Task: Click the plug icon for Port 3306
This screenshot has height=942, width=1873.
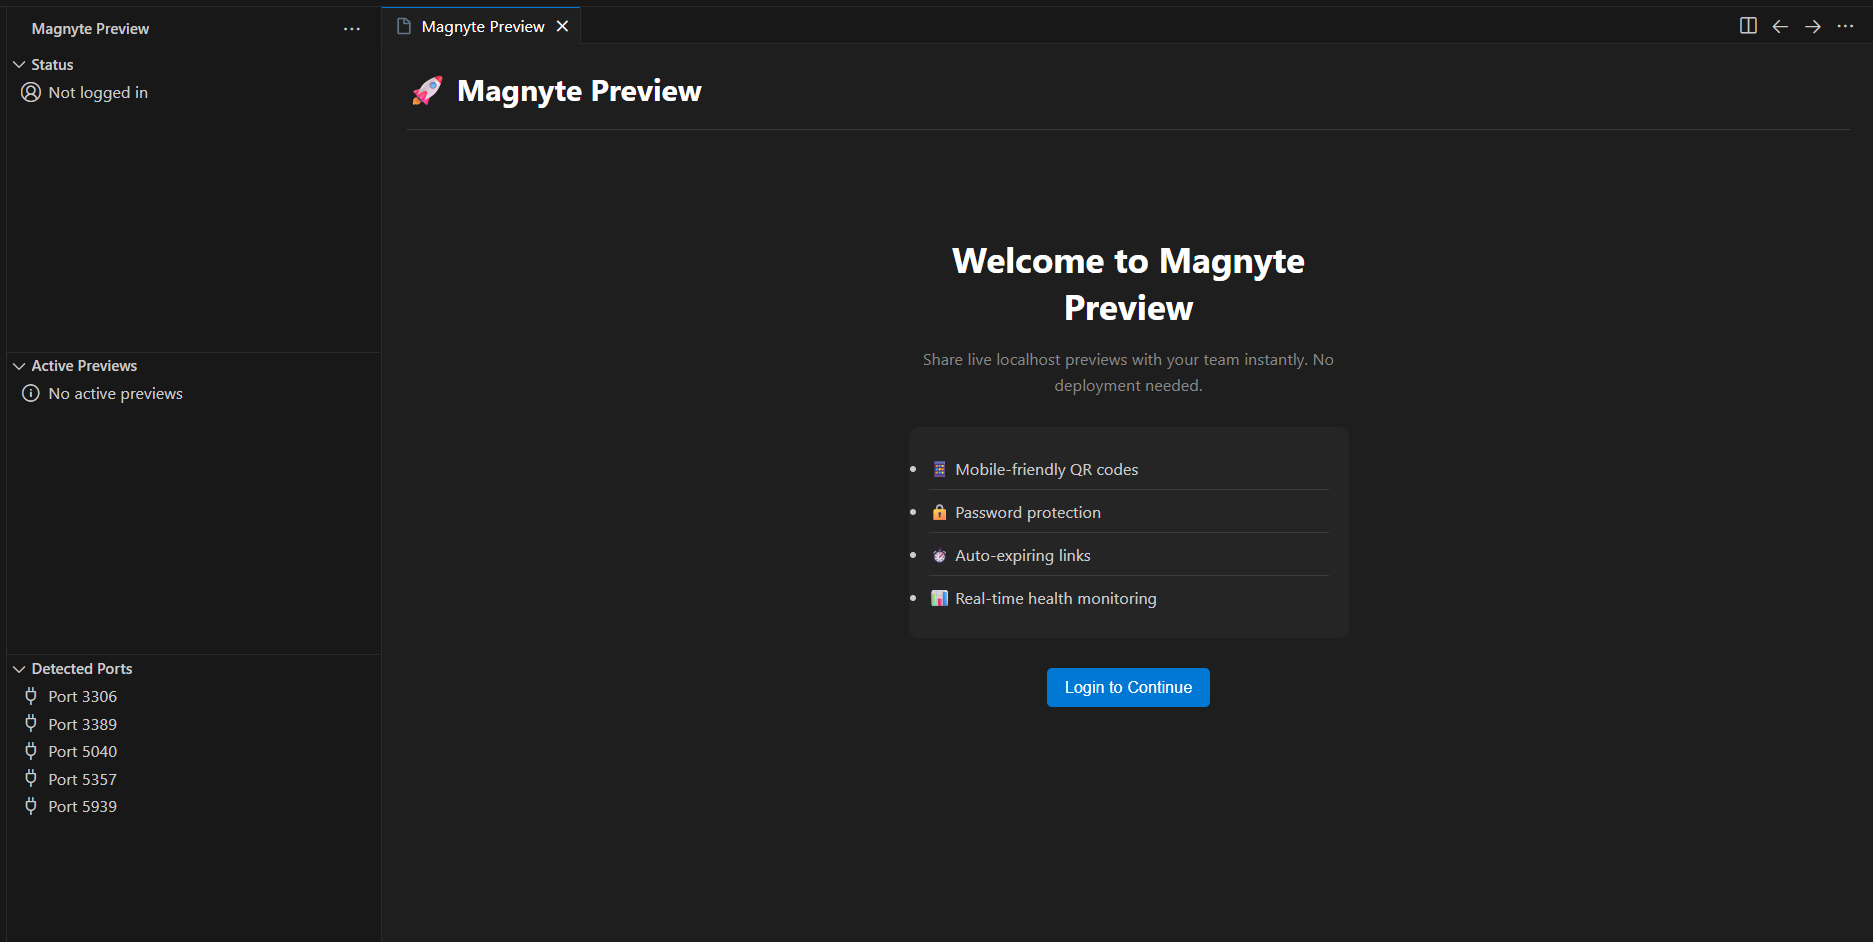Action: (x=31, y=696)
